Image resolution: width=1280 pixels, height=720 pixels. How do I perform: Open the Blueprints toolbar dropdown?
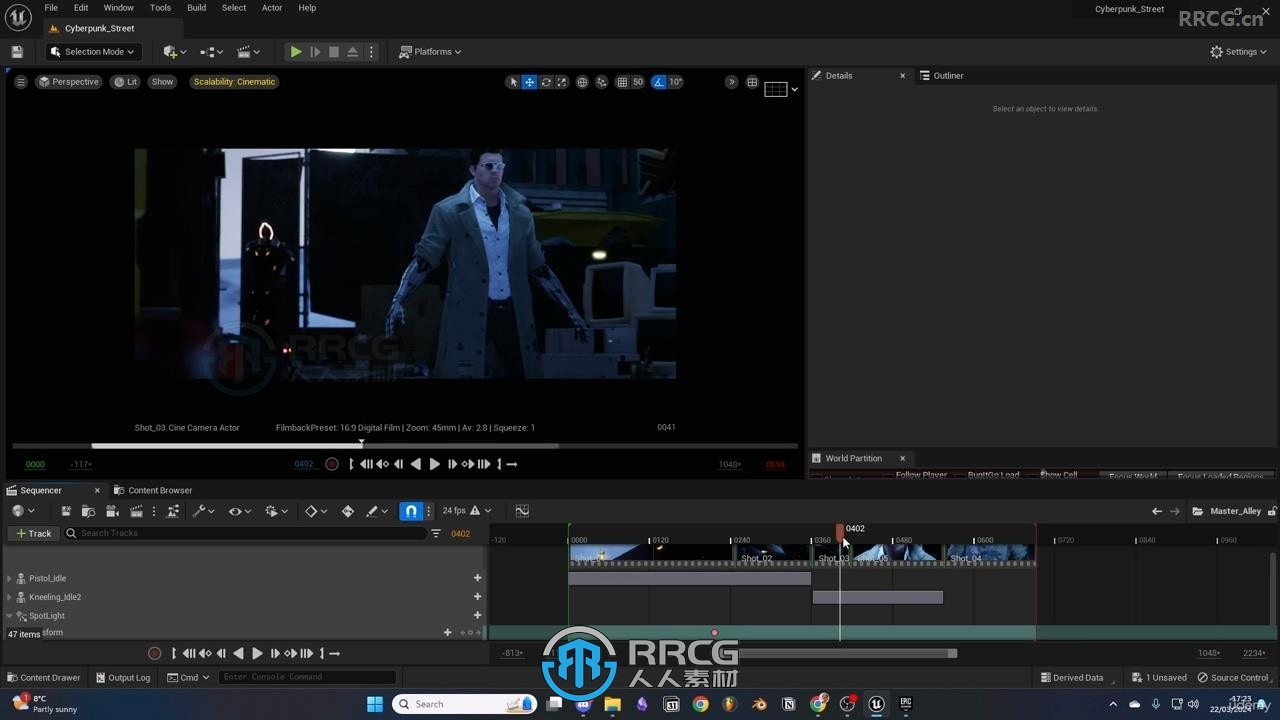click(x=212, y=52)
